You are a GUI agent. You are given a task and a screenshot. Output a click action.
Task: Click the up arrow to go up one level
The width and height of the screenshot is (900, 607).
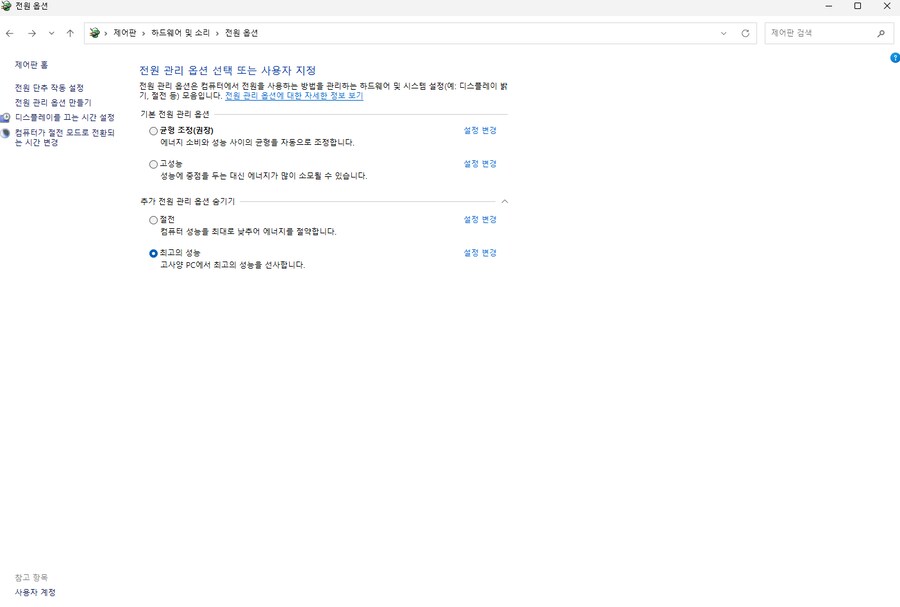point(69,32)
